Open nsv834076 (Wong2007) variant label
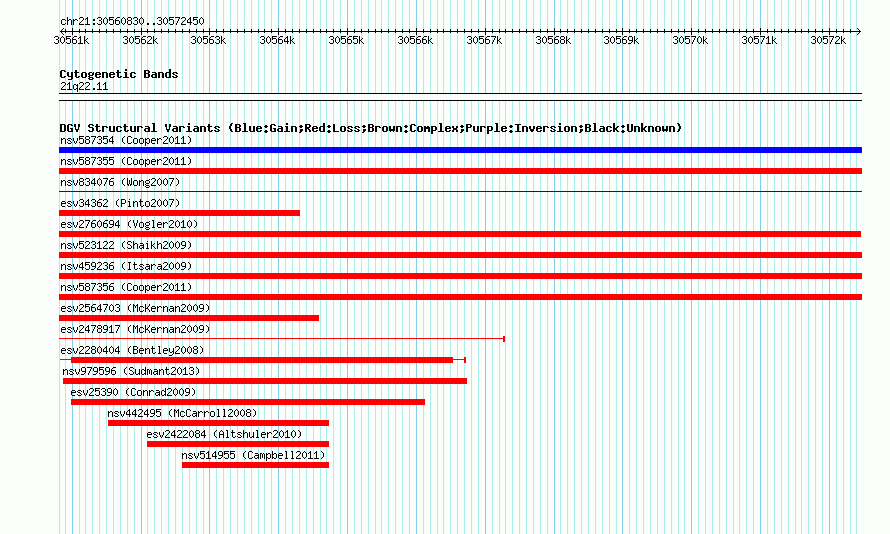This screenshot has width=890, height=534. [x=120, y=182]
